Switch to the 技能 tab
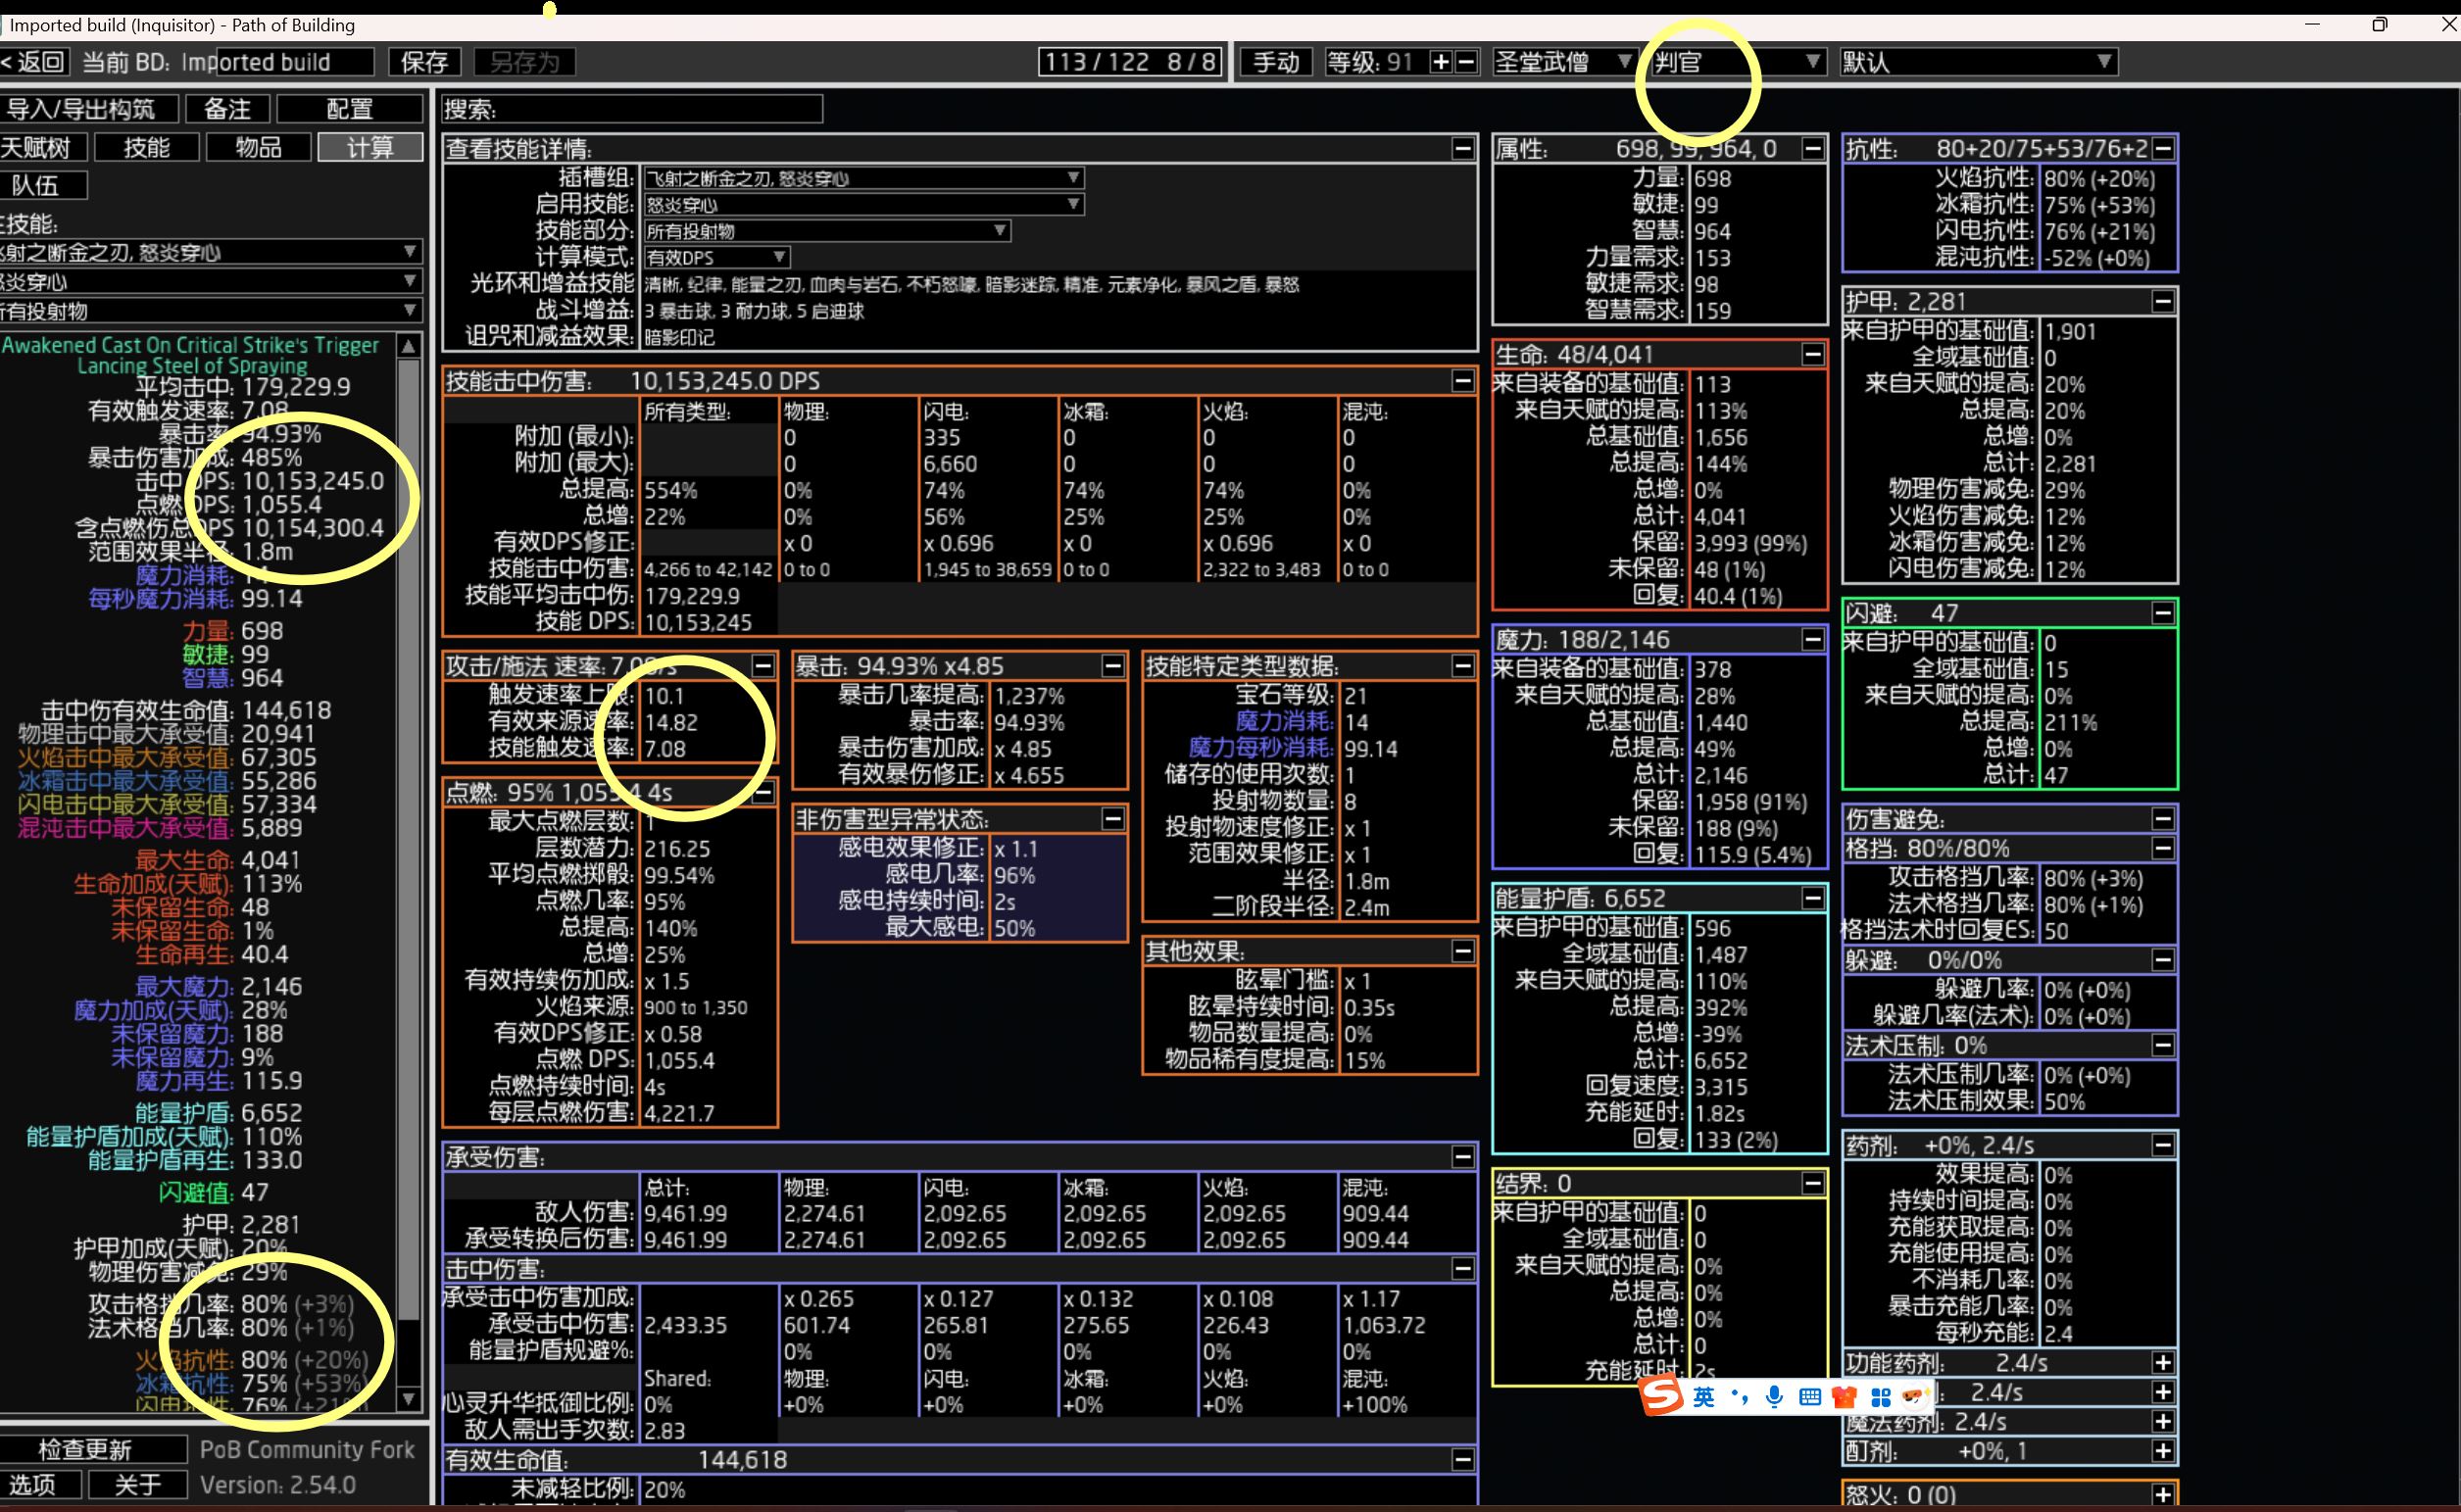The width and height of the screenshot is (2461, 1512). (x=146, y=148)
